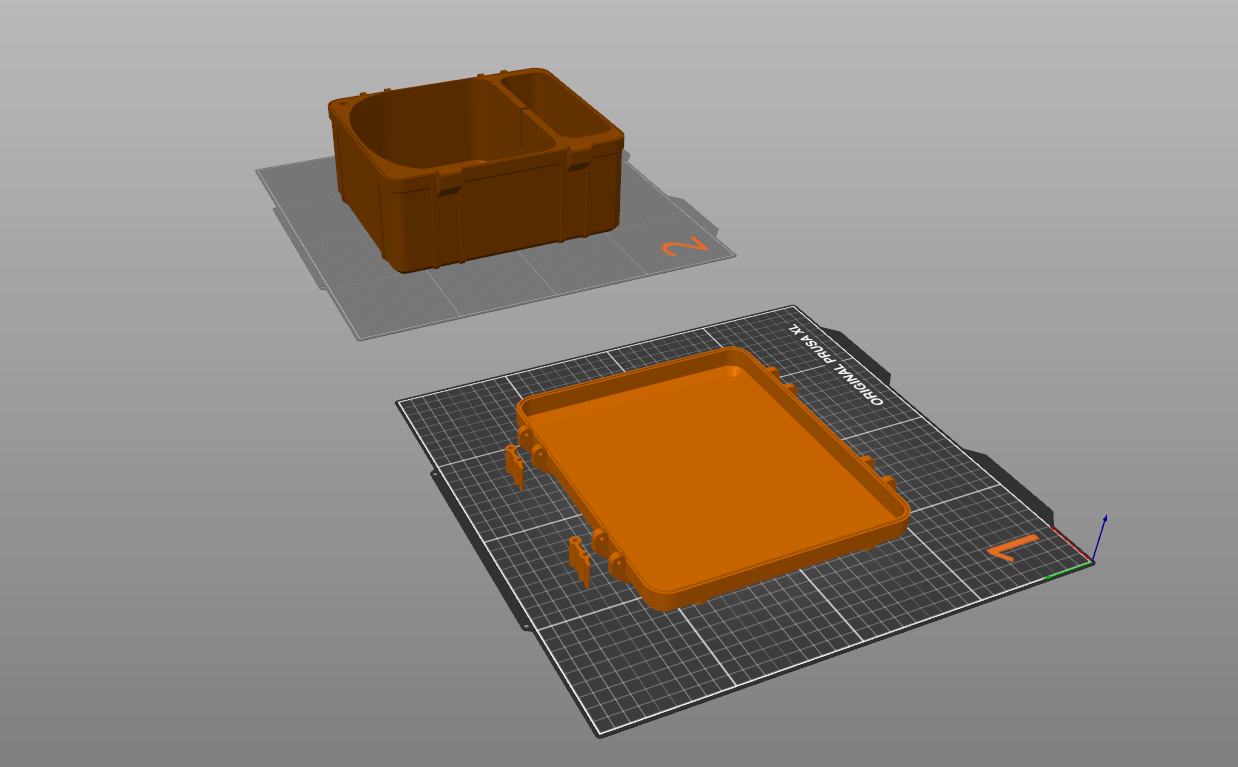Viewport: 1238px width, 767px height.
Task: Select the small latch part nearest front bed edge
Action: click(580, 561)
